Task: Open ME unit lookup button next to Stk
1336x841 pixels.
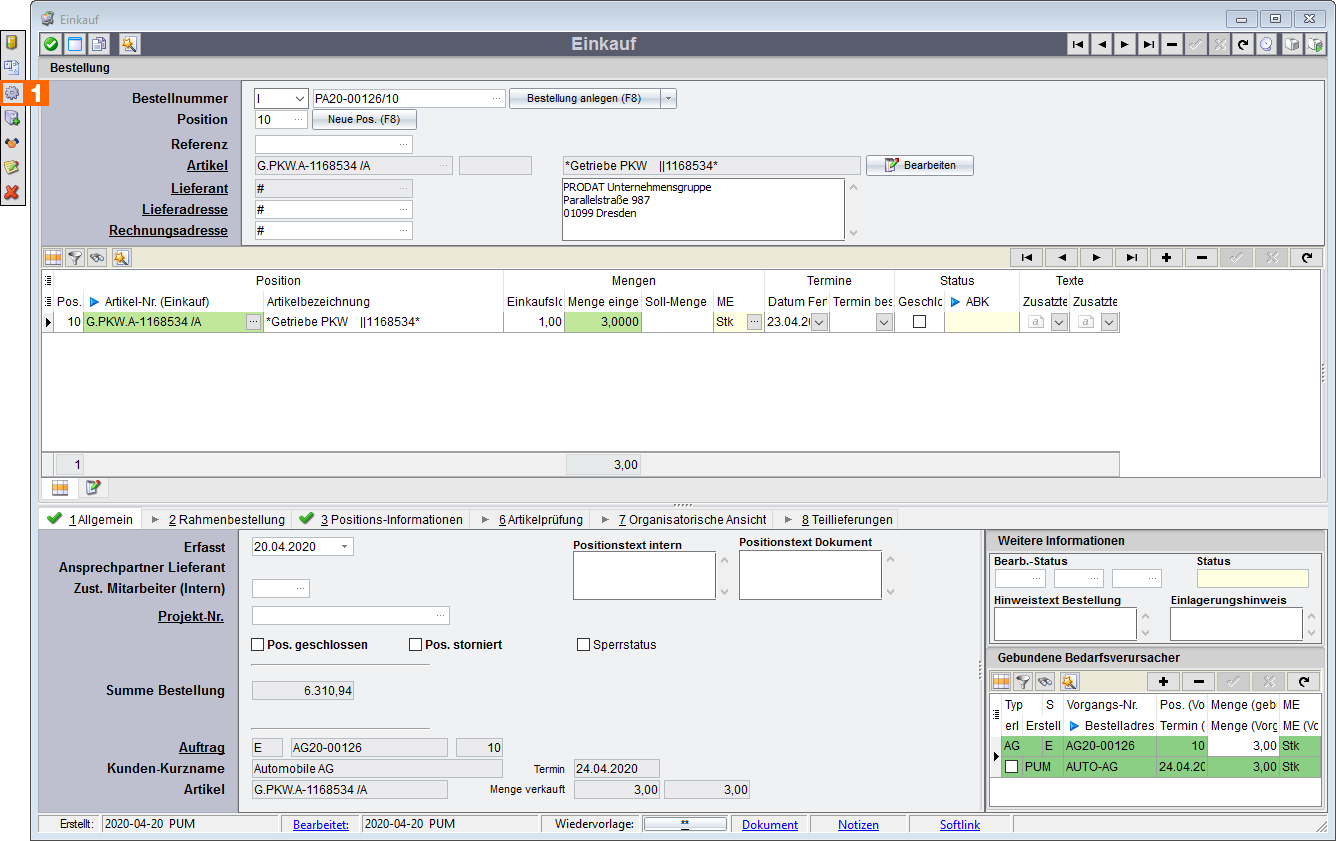Action: [754, 322]
